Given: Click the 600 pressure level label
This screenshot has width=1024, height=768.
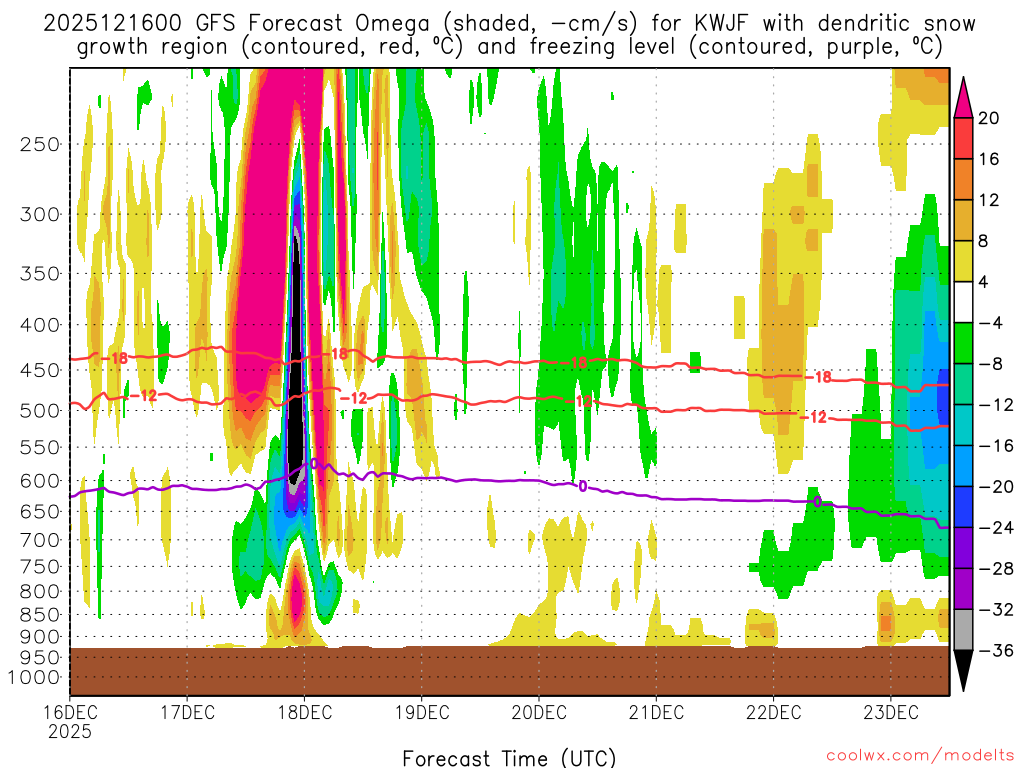Looking at the screenshot, I should tap(40, 481).
